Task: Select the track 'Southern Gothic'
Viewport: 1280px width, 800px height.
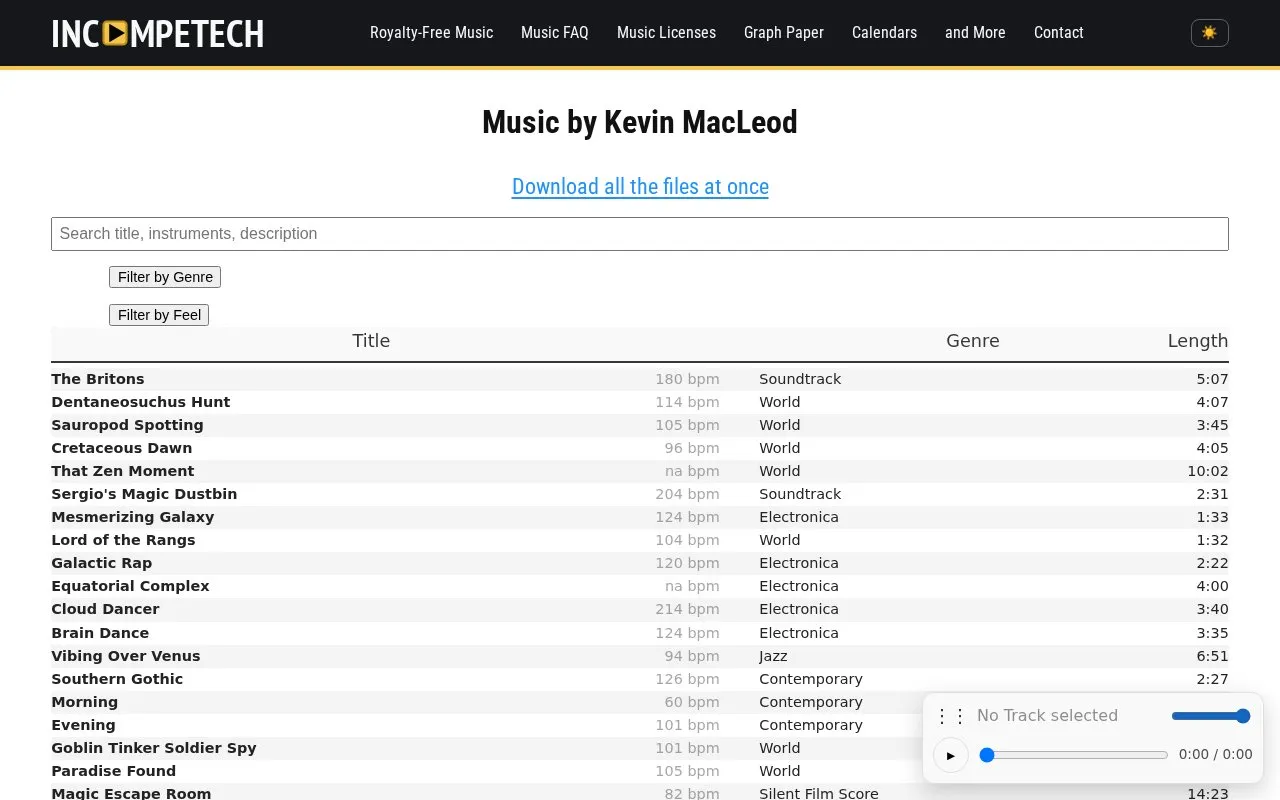Action: [x=118, y=679]
